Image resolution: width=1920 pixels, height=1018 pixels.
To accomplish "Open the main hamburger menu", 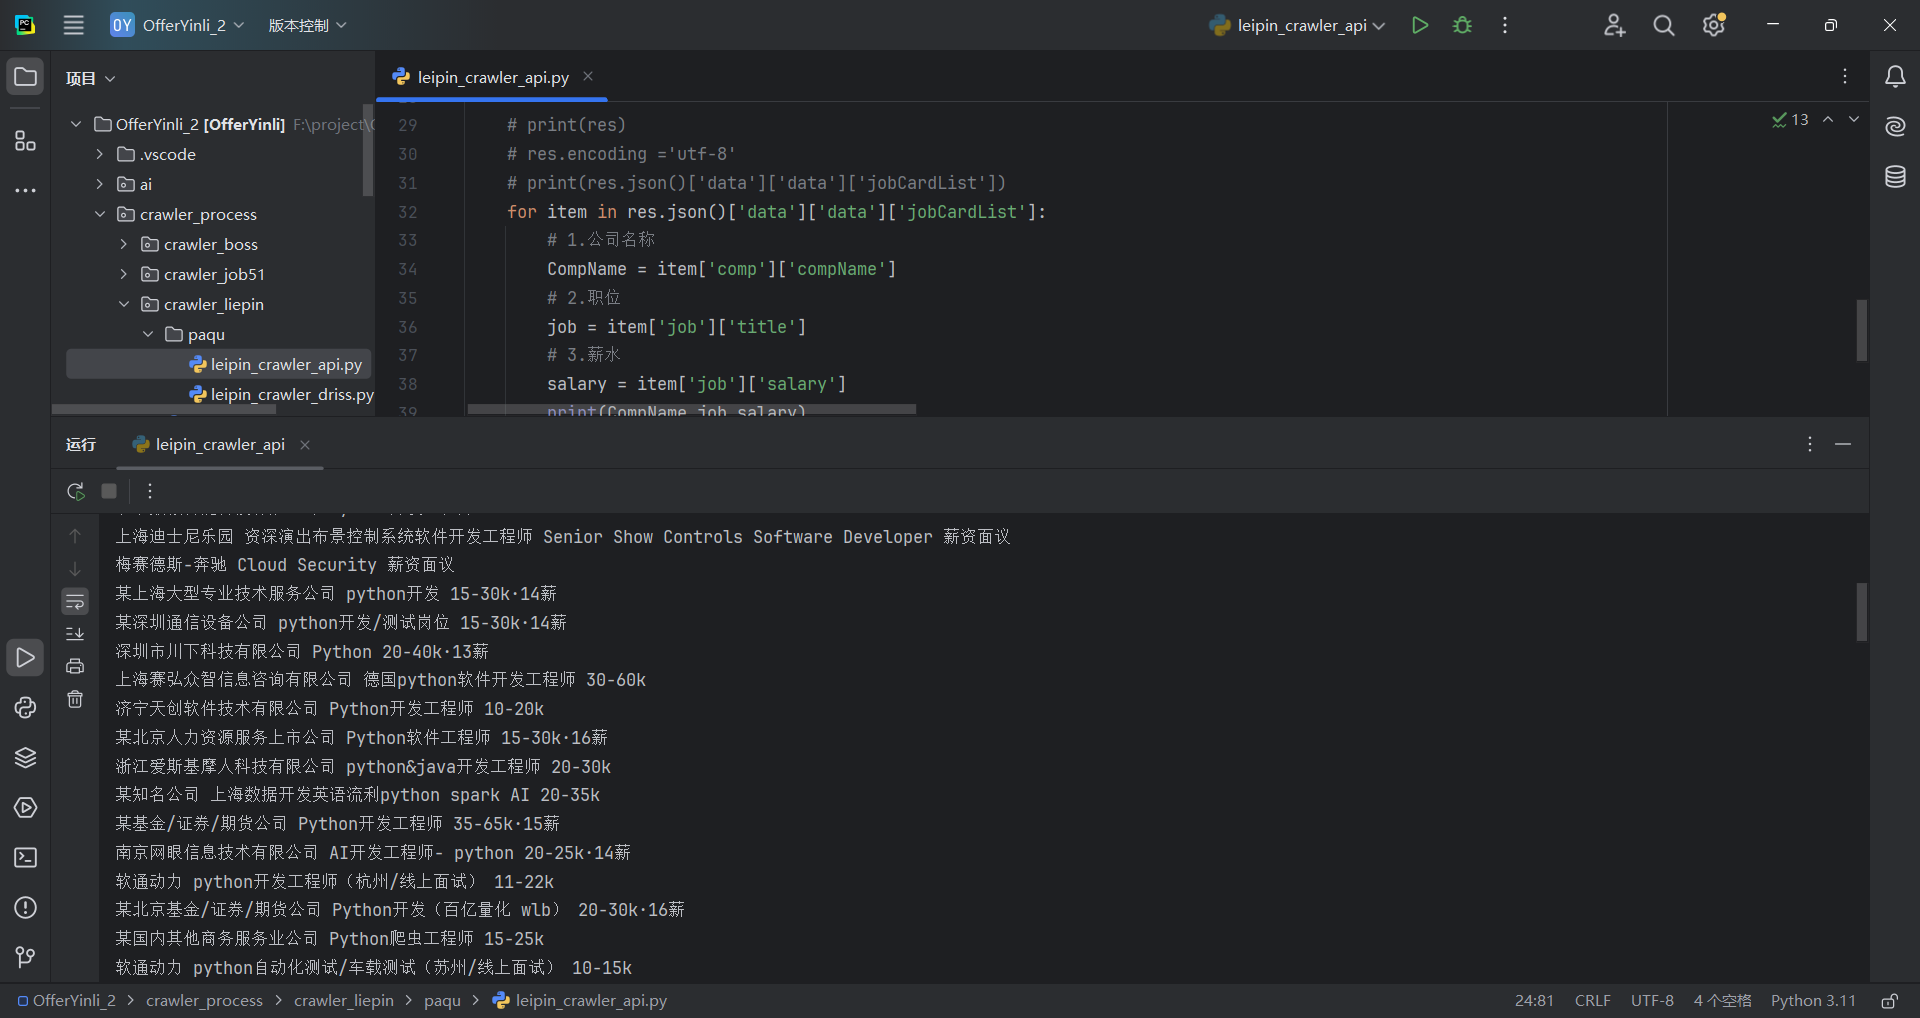I will [x=74, y=25].
